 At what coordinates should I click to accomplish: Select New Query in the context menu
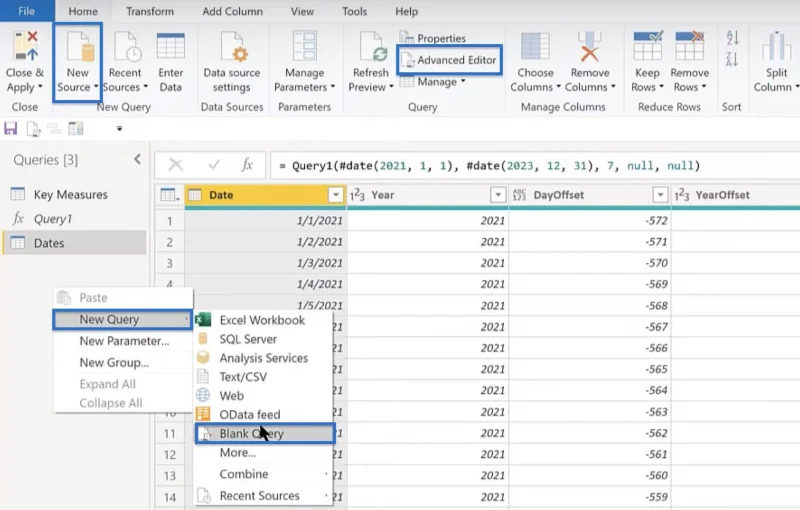[x=123, y=319]
